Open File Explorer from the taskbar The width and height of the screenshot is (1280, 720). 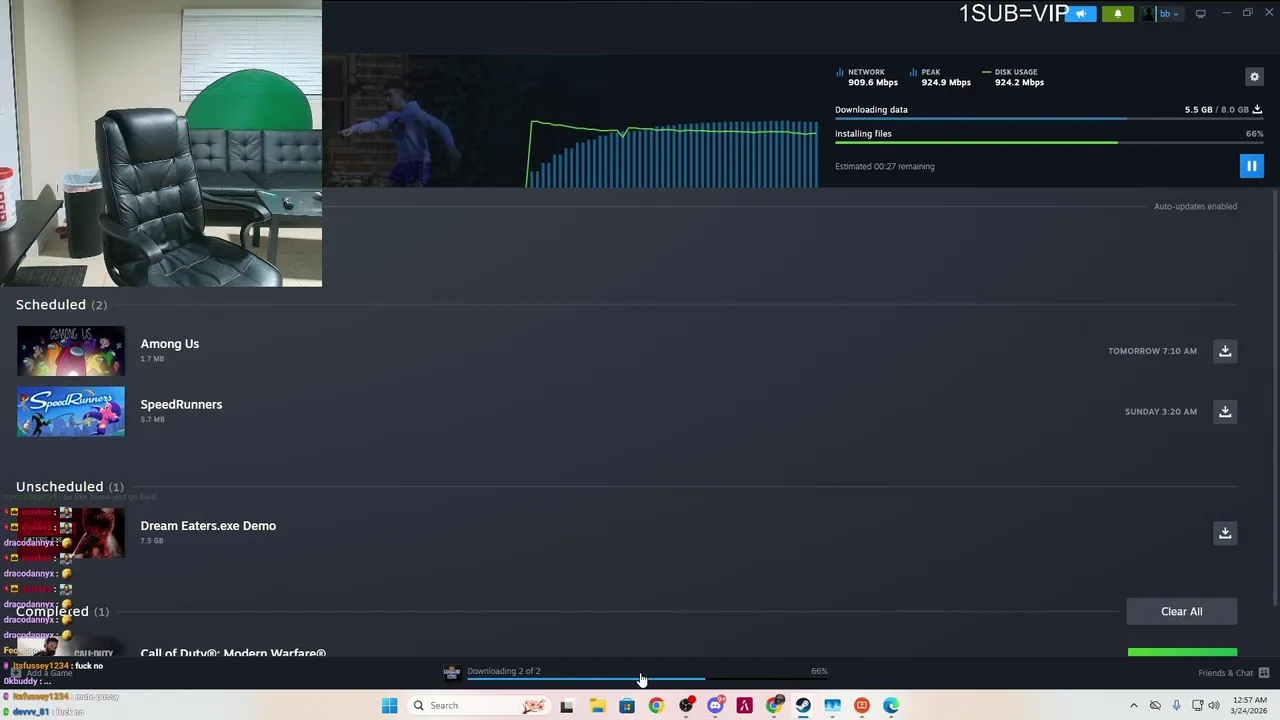click(x=597, y=706)
